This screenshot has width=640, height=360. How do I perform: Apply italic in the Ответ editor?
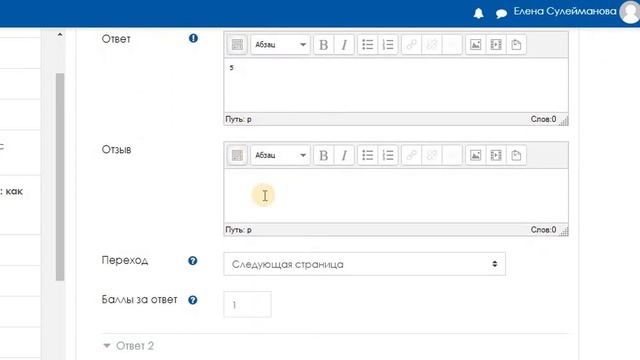344,44
